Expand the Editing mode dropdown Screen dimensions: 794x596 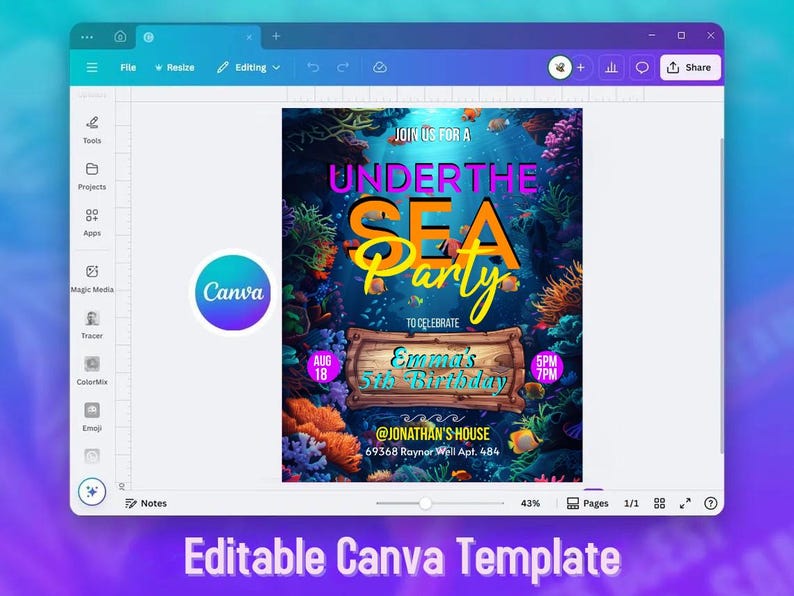click(x=249, y=67)
